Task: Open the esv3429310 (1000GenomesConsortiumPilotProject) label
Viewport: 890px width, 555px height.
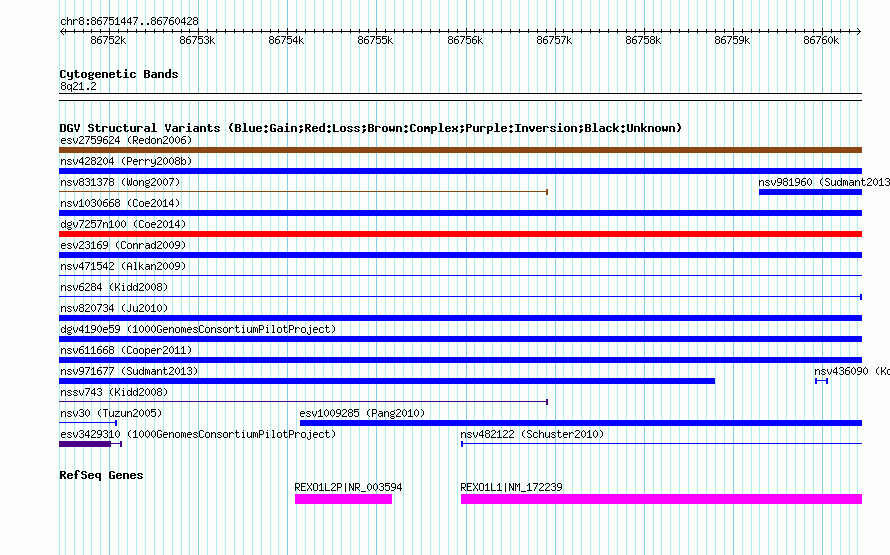Action: coord(198,434)
